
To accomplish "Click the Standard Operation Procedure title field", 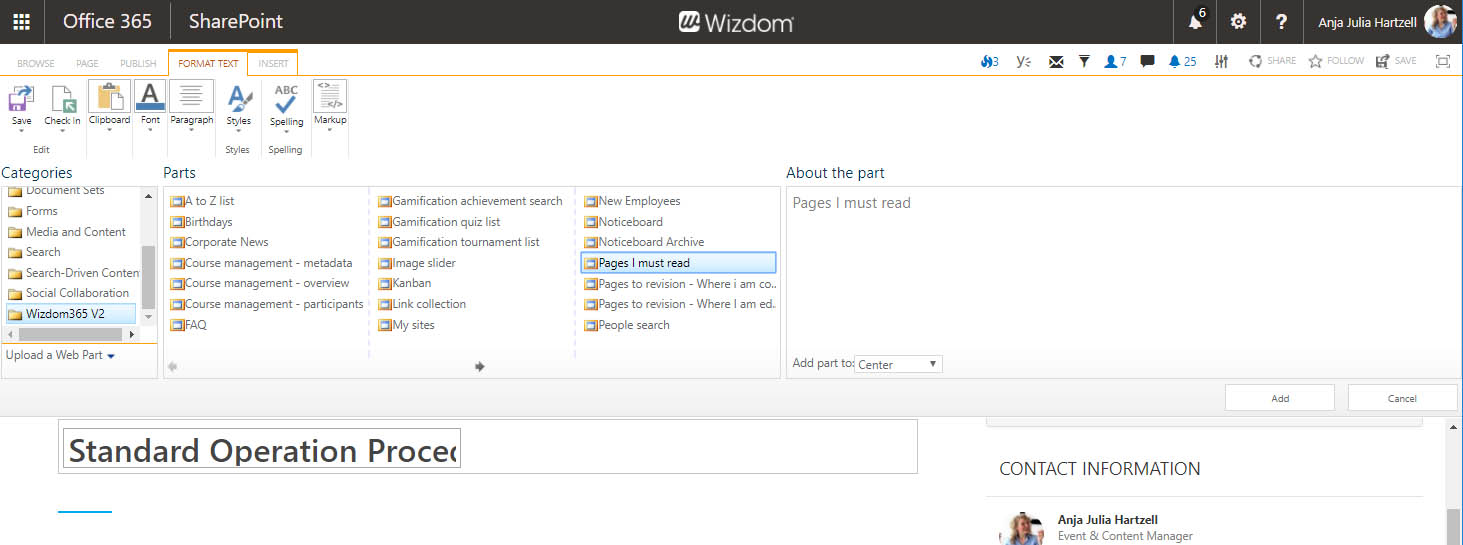I will (262, 450).
